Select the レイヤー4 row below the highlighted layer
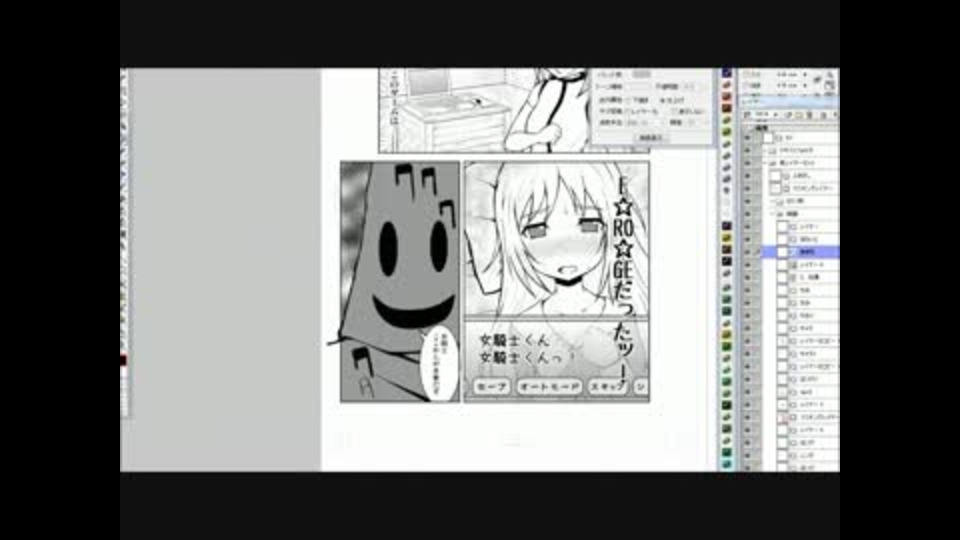The width and height of the screenshot is (960, 540). pos(800,264)
